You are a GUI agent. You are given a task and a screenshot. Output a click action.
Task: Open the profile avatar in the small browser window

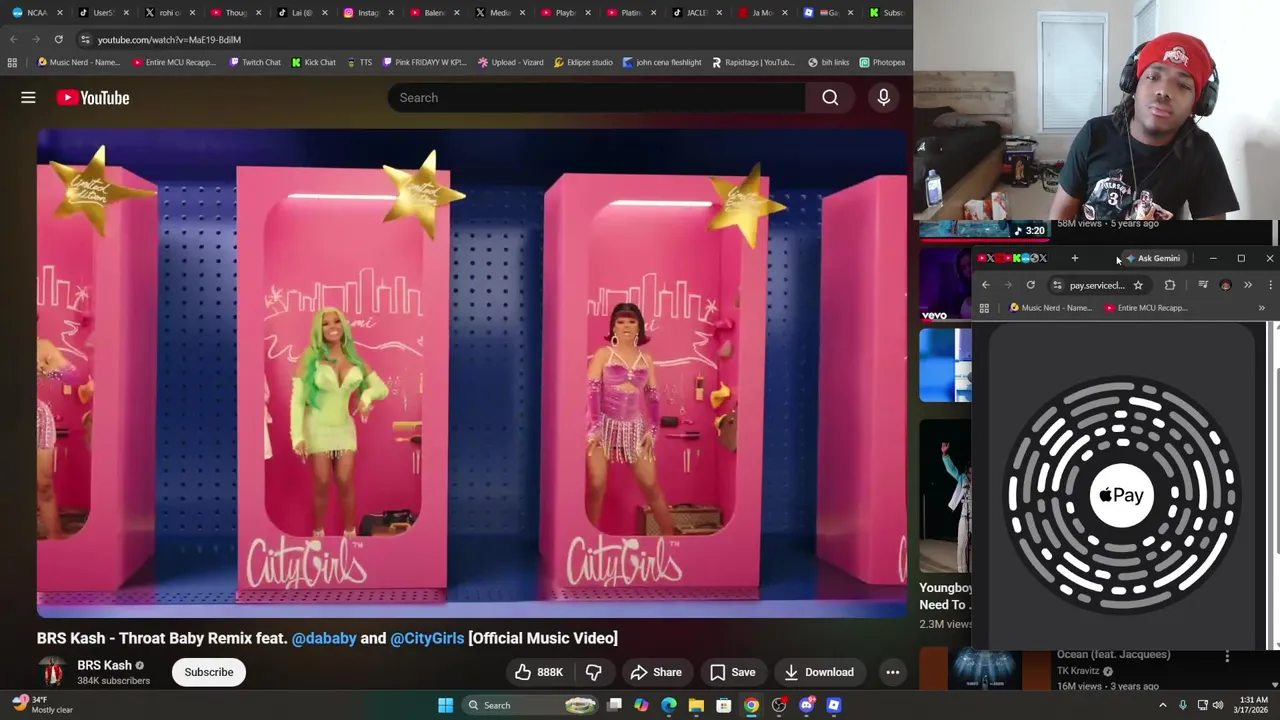[1226, 285]
